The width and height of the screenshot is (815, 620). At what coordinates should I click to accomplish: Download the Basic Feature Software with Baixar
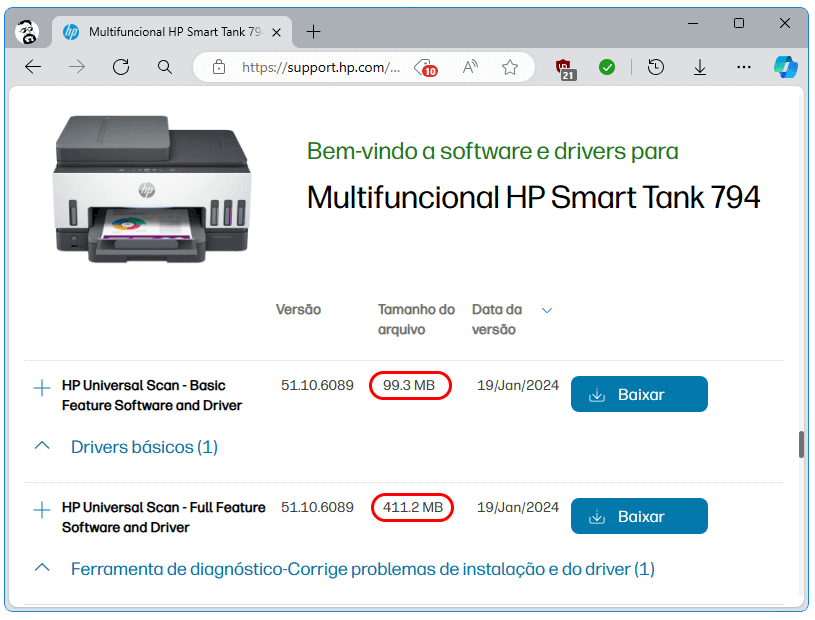(639, 394)
